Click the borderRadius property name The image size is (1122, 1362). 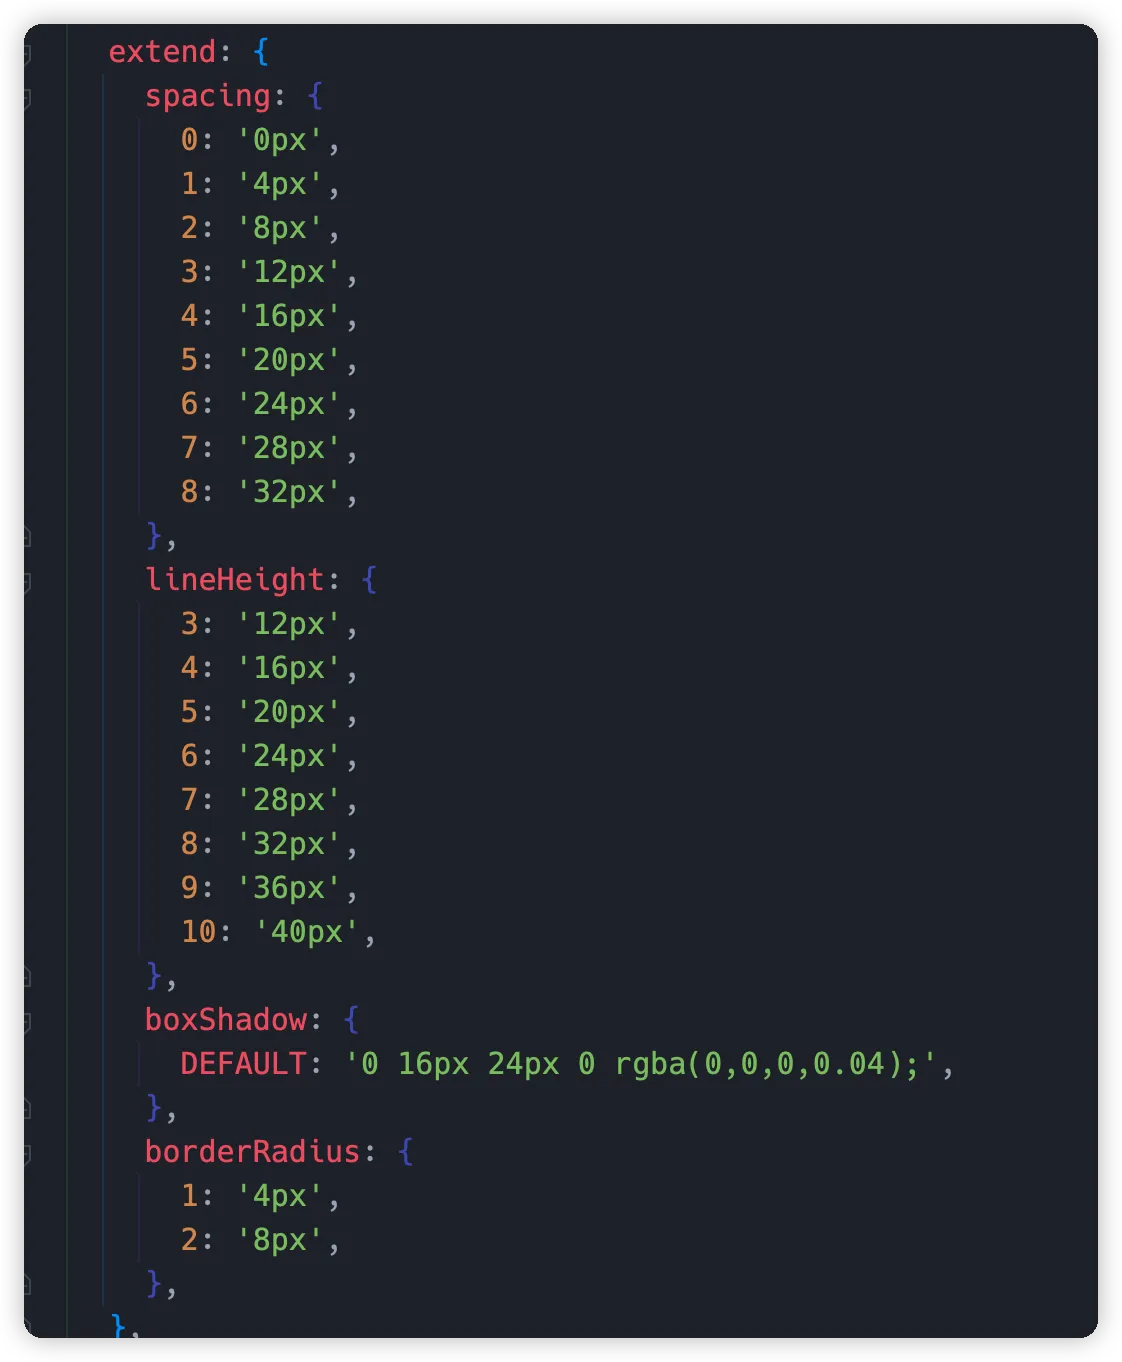tap(252, 1152)
